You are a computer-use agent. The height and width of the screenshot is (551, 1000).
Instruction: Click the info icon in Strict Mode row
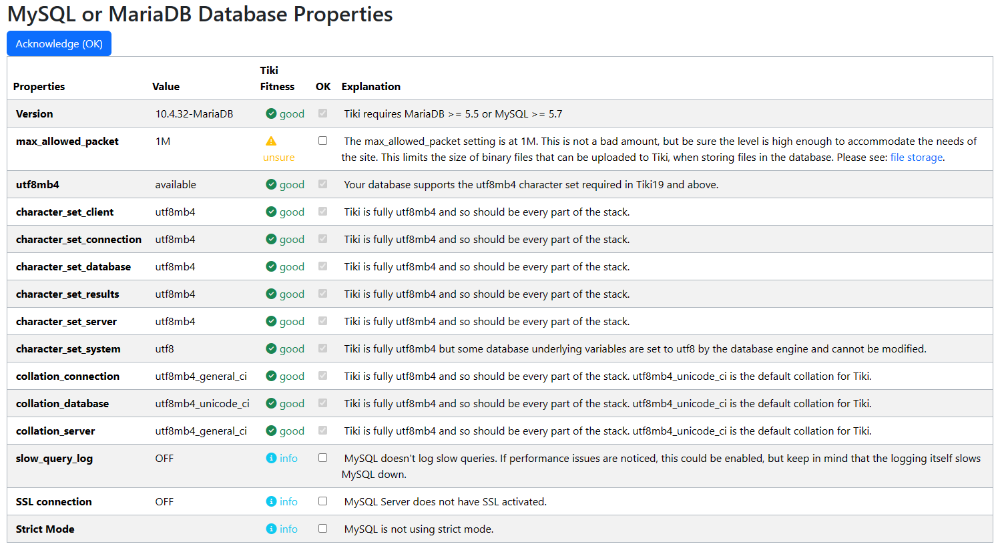pos(271,529)
